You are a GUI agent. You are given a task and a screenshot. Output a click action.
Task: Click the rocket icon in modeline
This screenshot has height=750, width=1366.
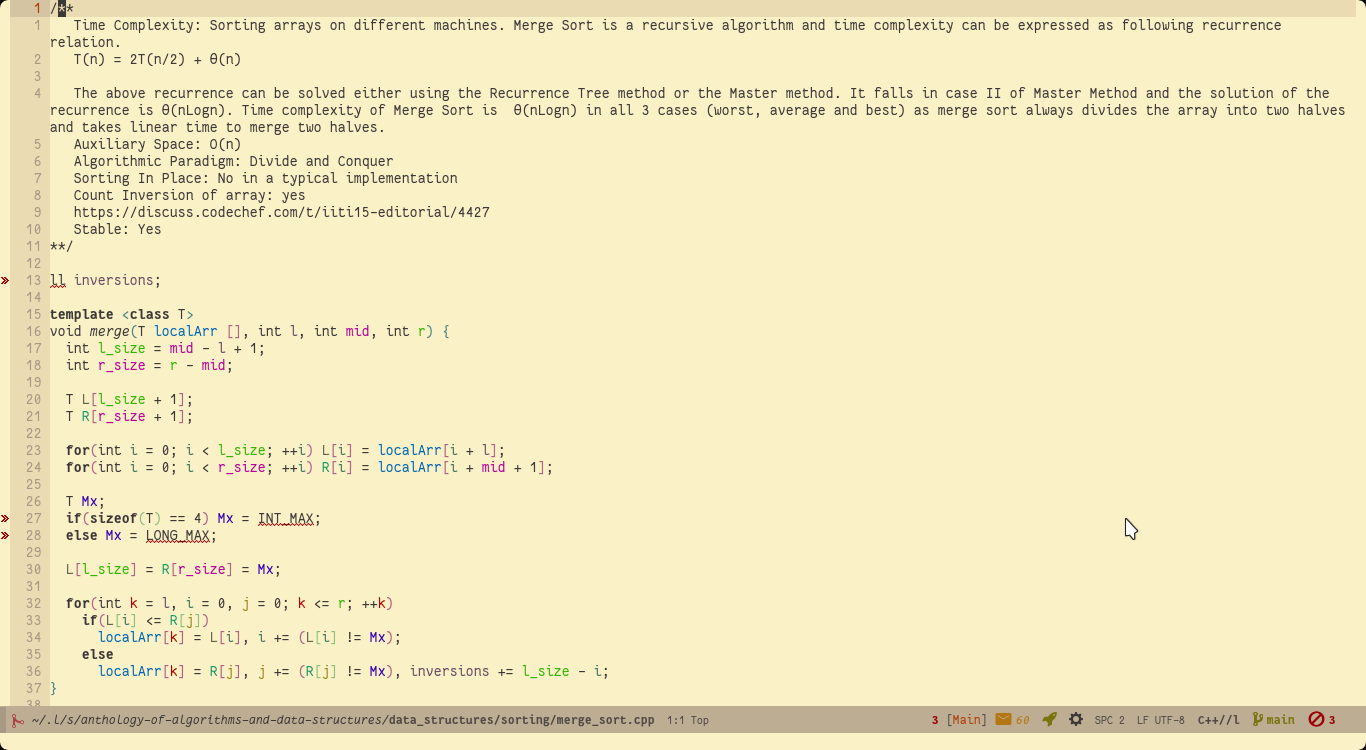click(1049, 720)
